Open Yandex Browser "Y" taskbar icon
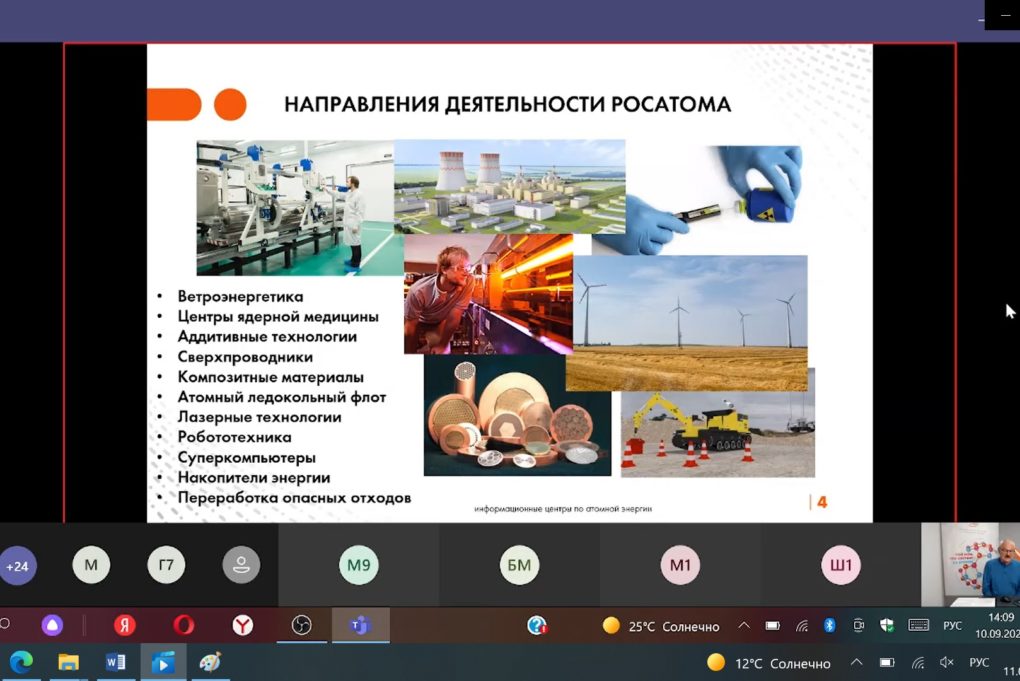1020x681 pixels. coord(243,625)
